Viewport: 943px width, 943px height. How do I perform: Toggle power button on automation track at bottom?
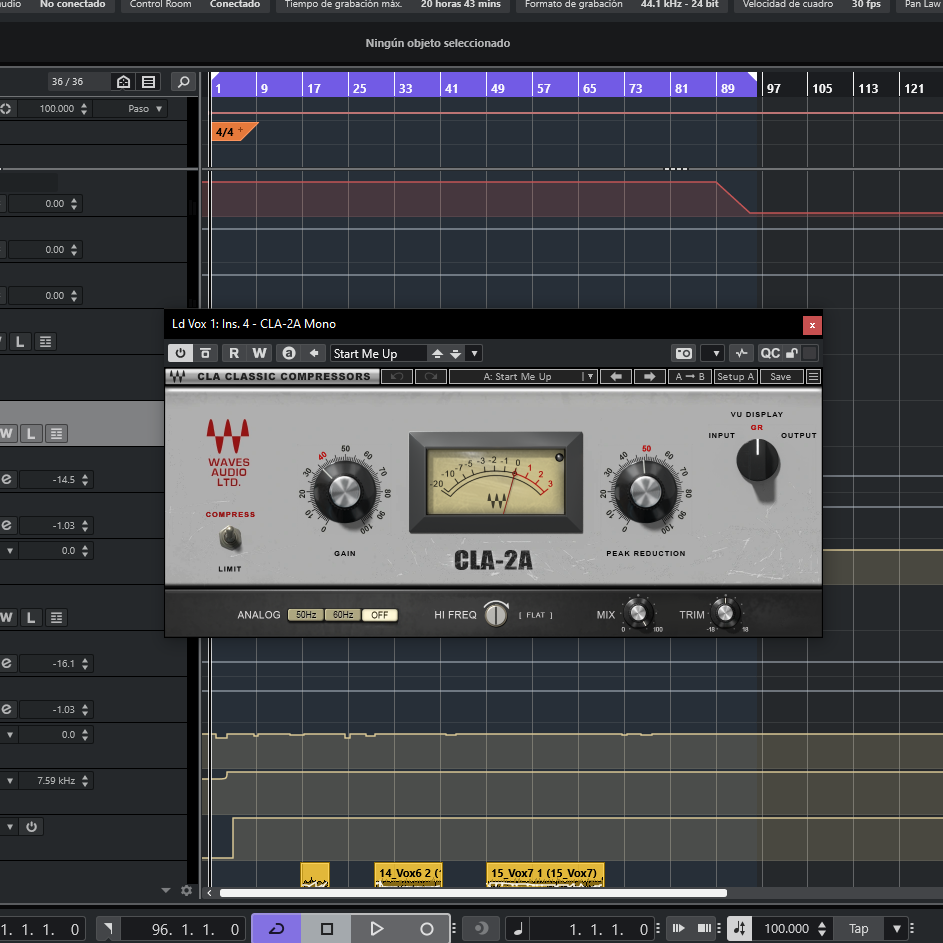(31, 827)
